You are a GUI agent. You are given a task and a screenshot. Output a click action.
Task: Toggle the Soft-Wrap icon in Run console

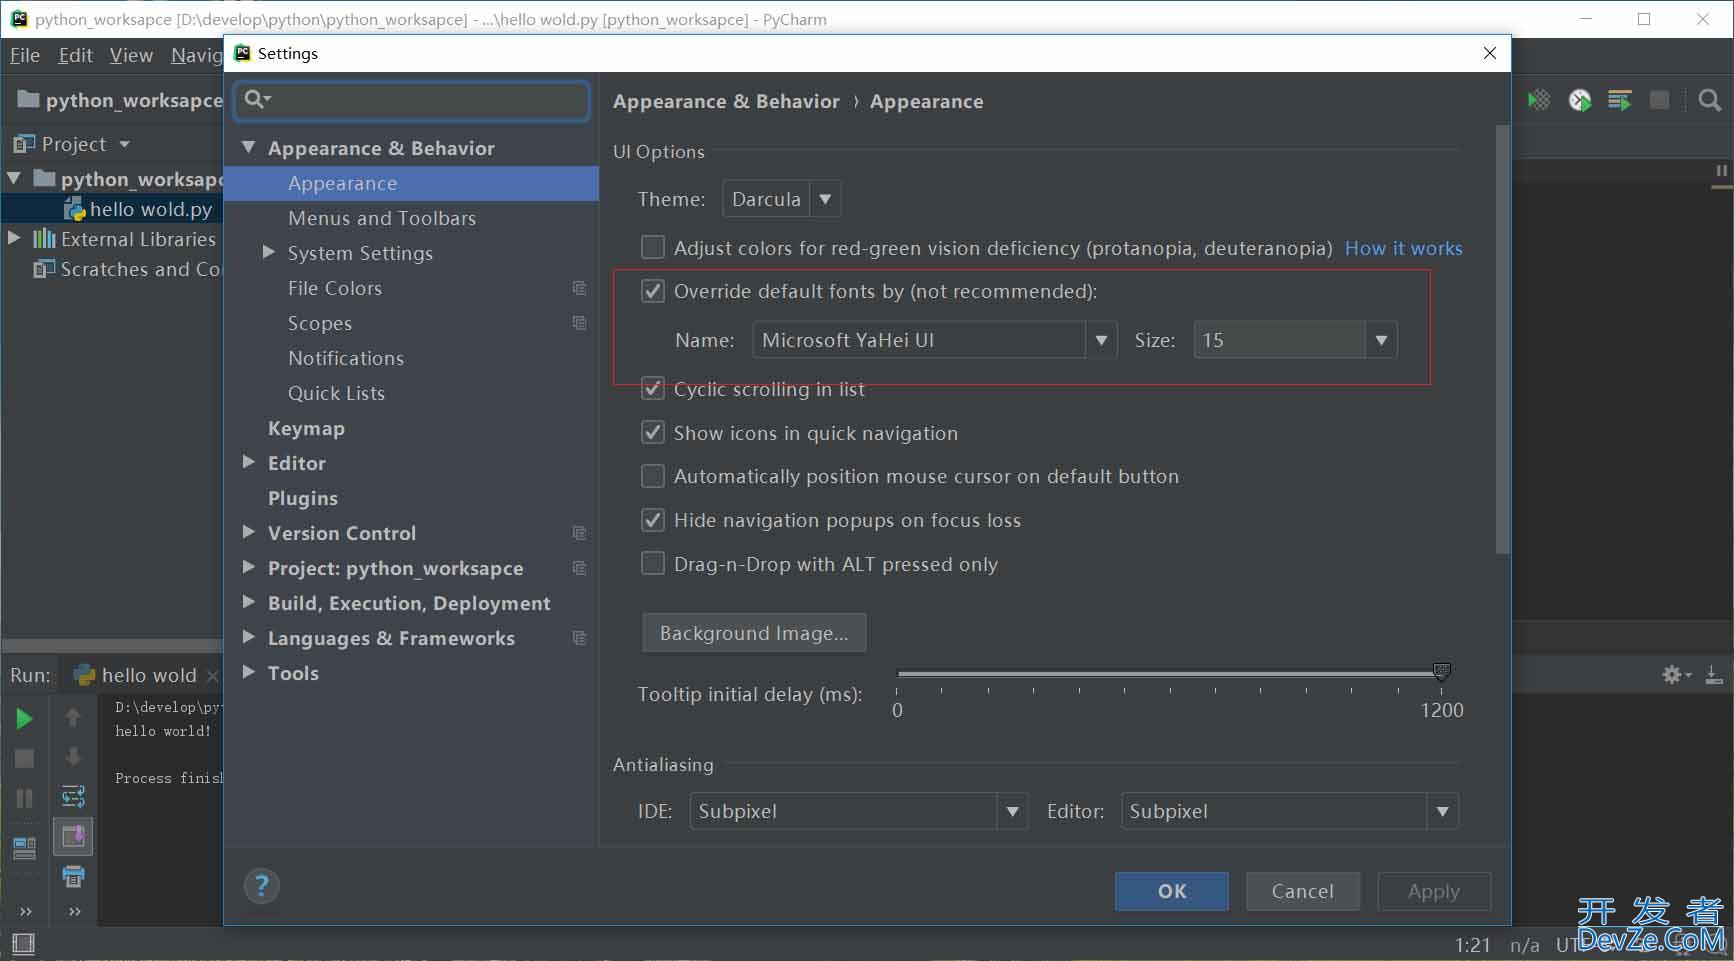[x=73, y=796]
